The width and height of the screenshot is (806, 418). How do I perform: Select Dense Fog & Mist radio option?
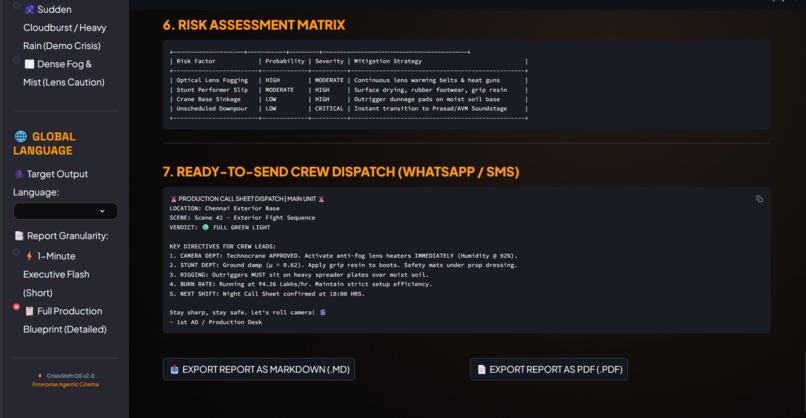(16, 60)
